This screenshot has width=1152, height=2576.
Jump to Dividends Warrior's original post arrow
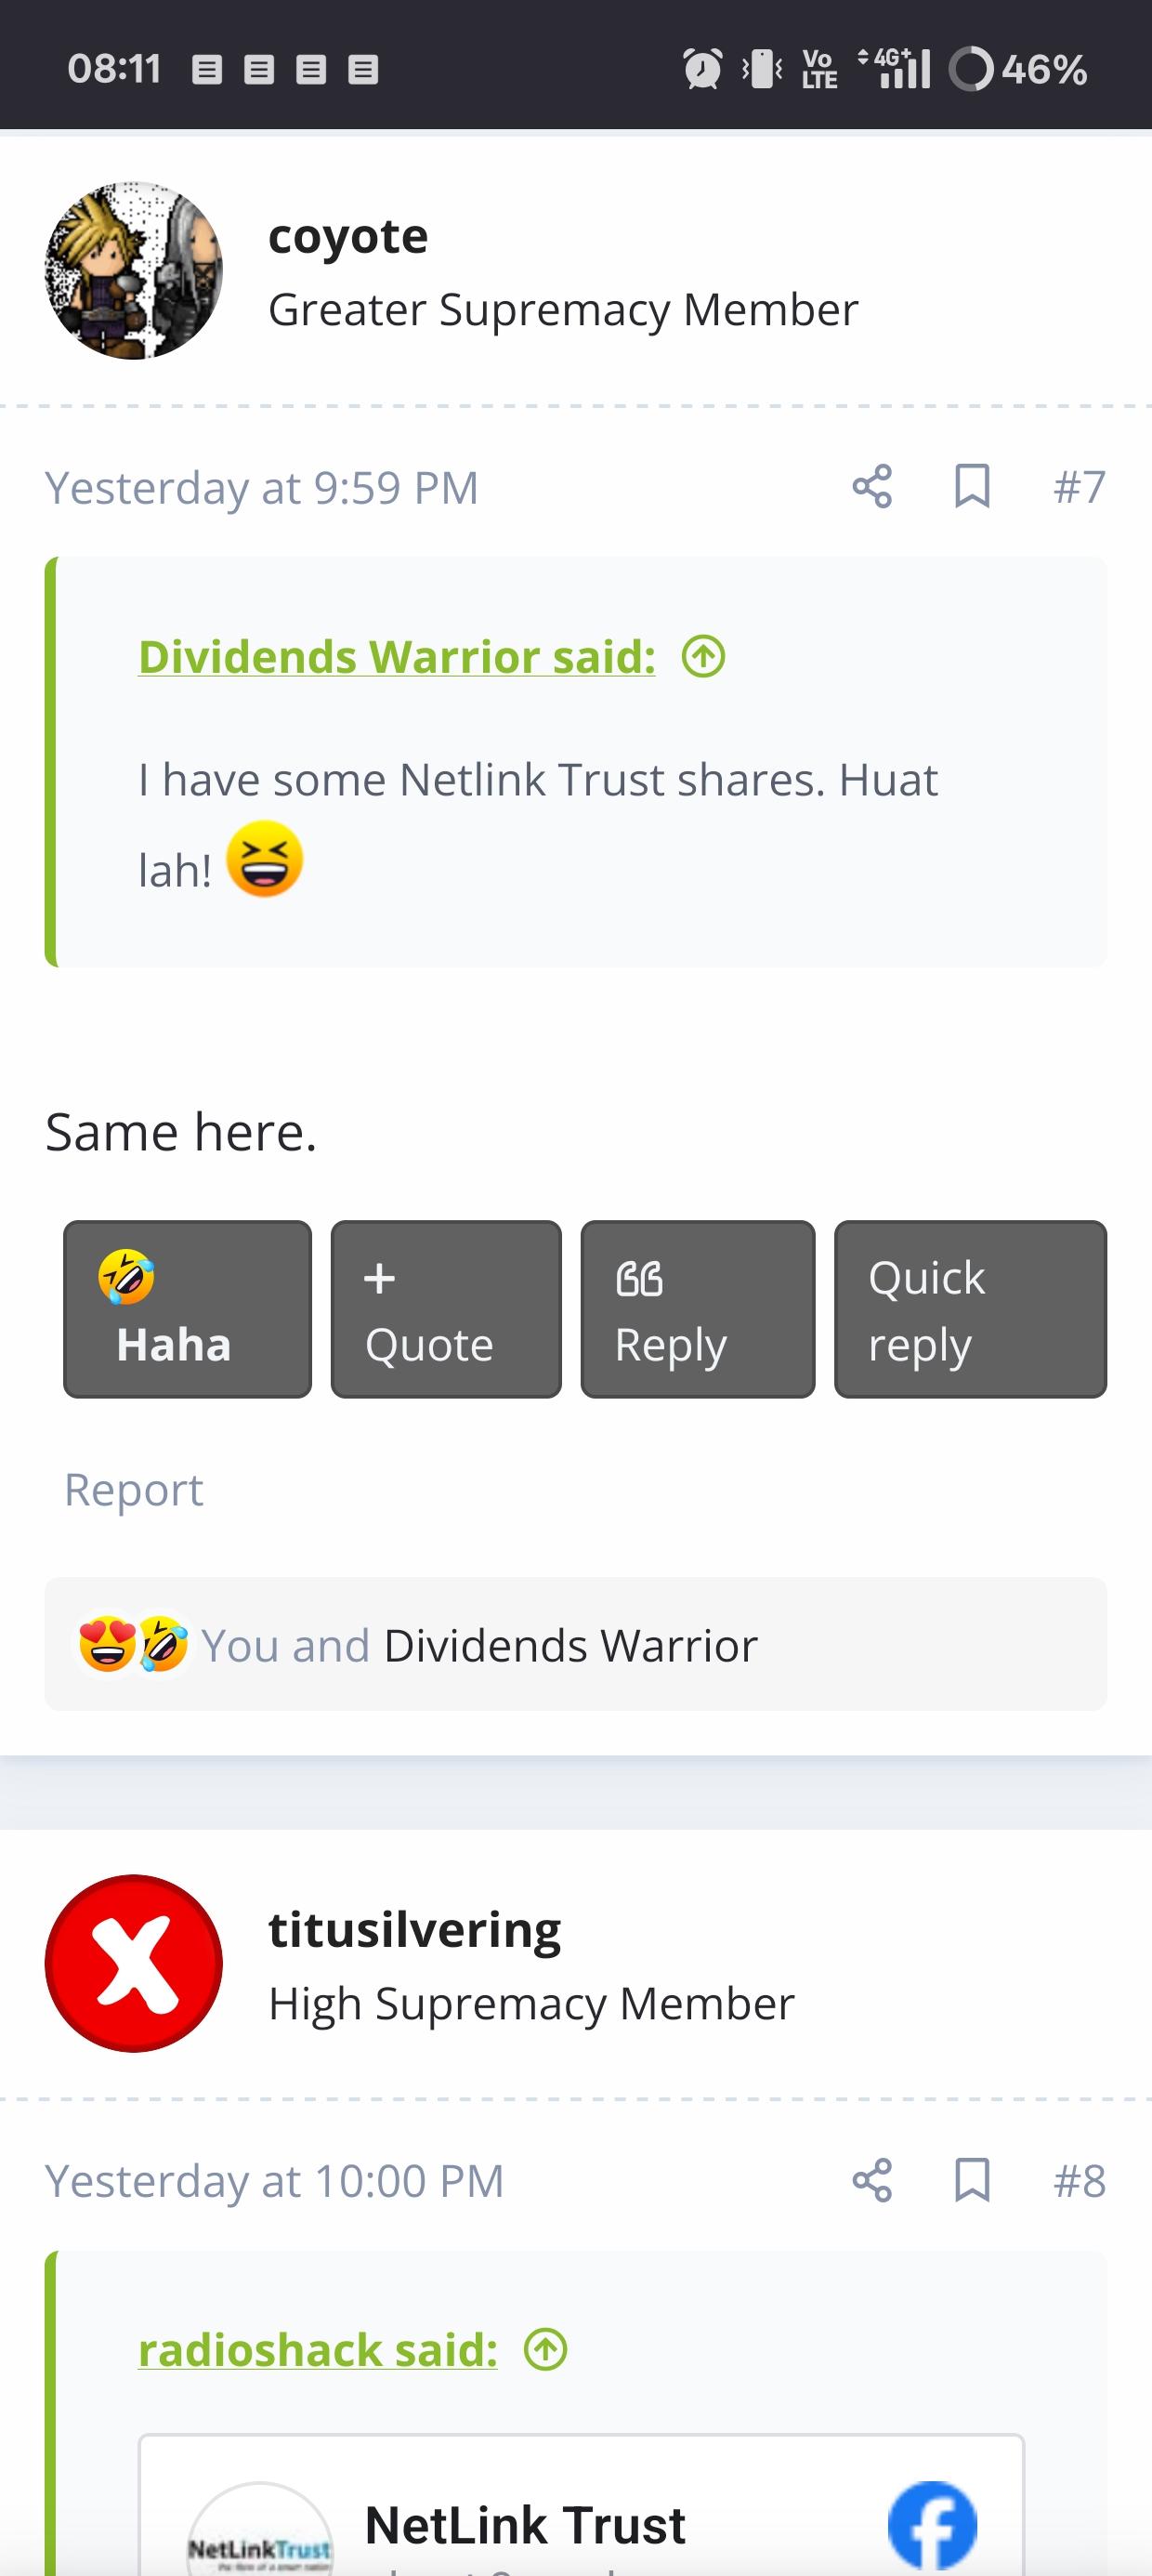(704, 657)
